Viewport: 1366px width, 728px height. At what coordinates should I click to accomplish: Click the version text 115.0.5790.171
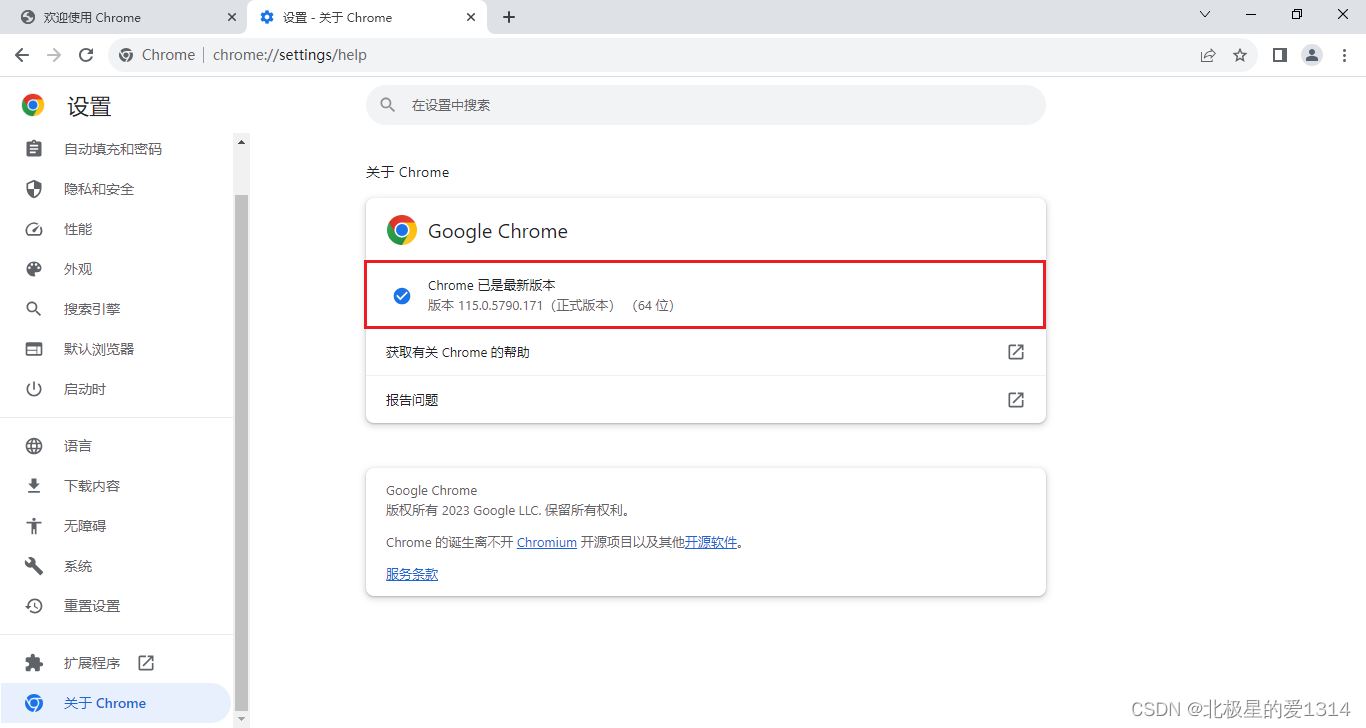pyautogui.click(x=500, y=305)
